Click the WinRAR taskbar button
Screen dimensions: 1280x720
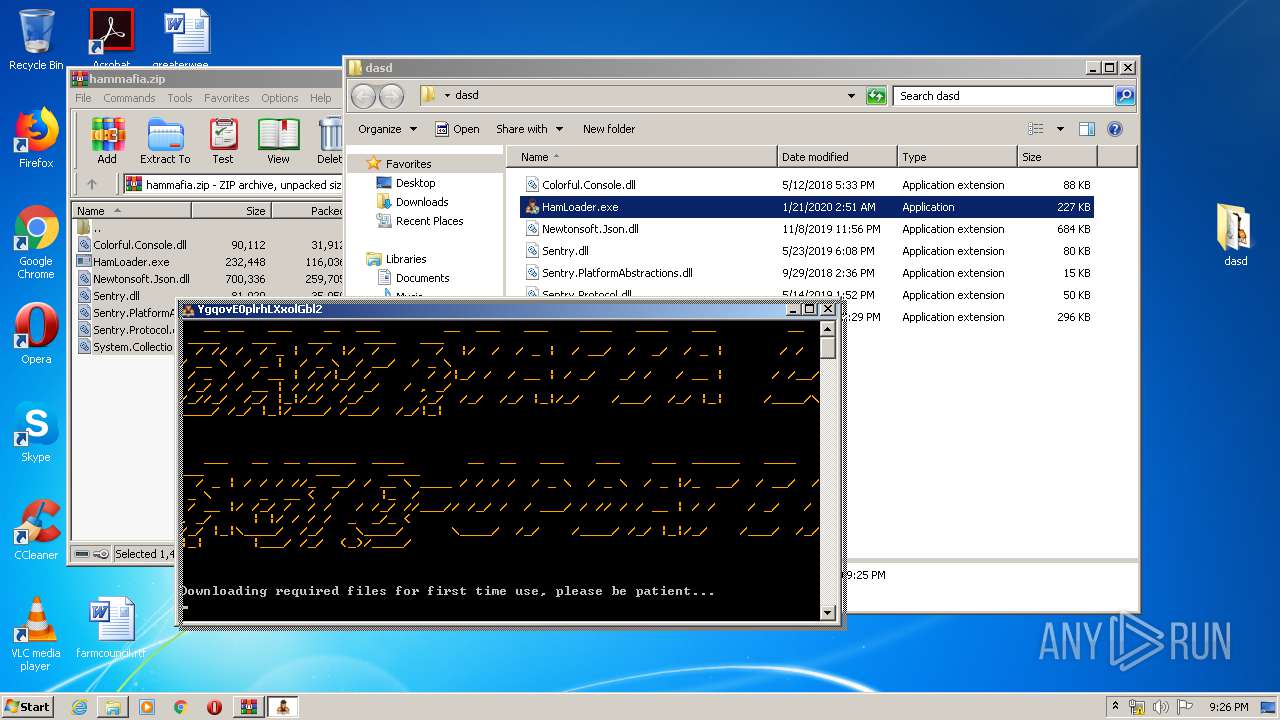point(248,707)
